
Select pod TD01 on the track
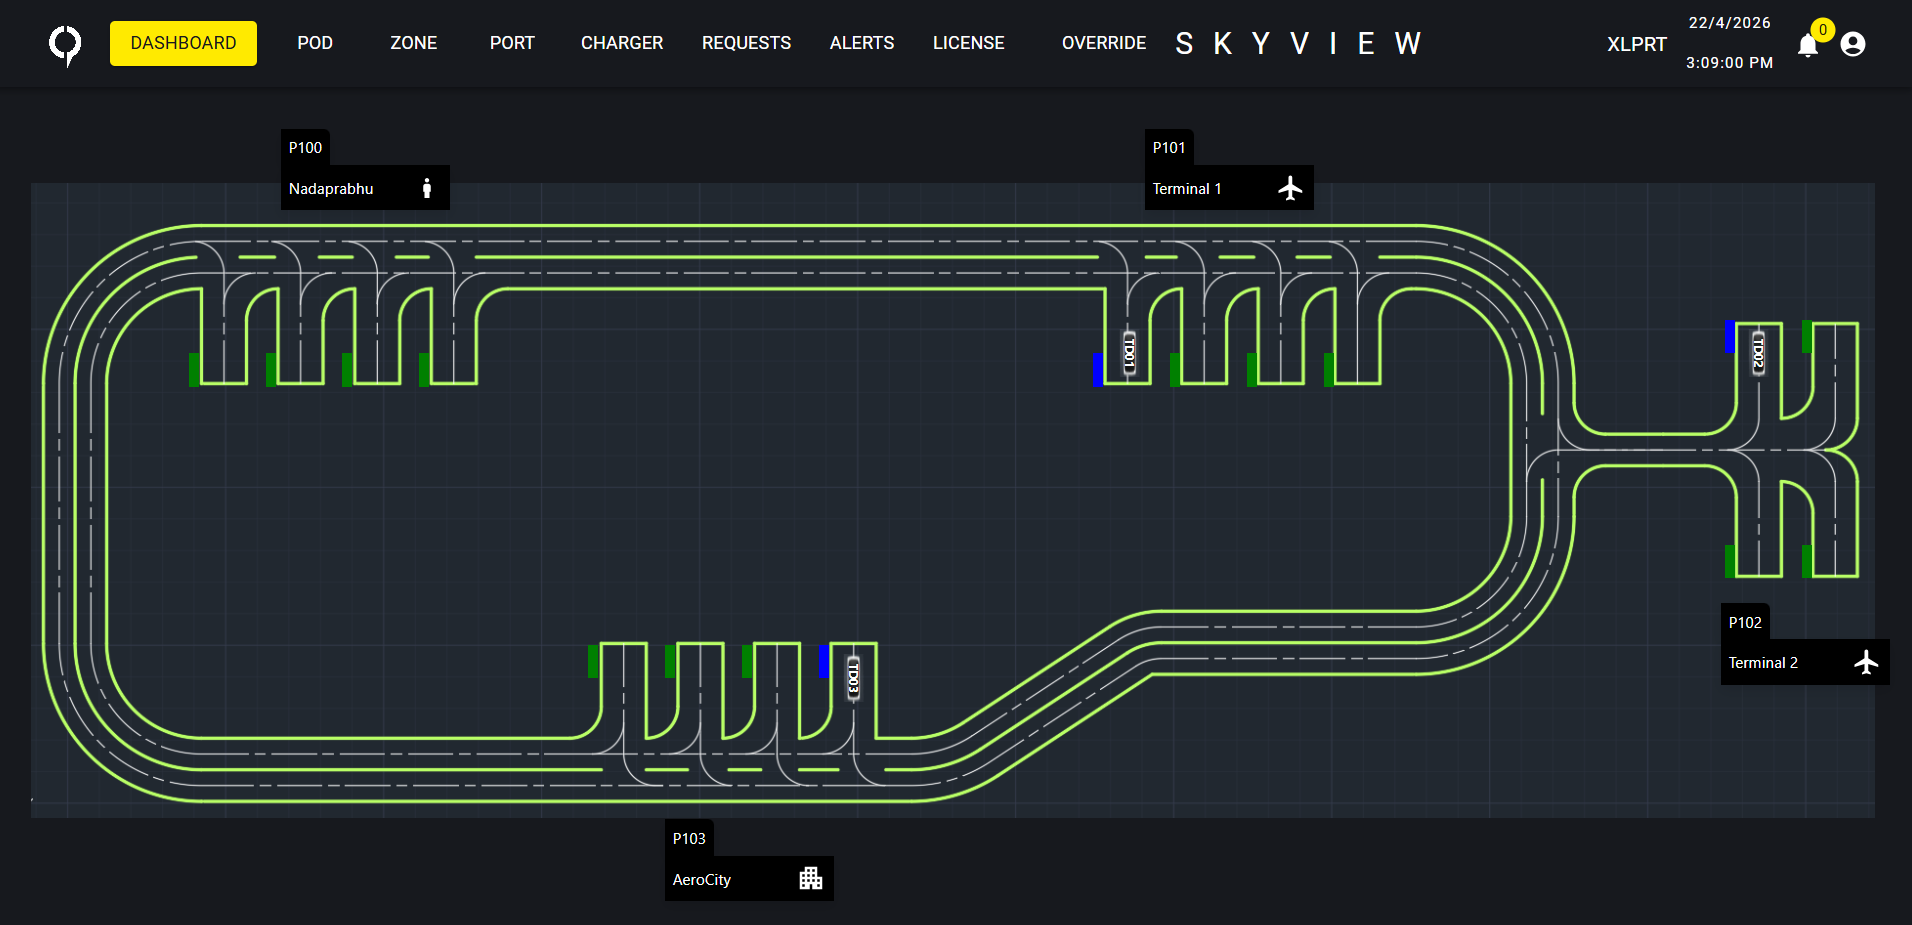point(1129,353)
